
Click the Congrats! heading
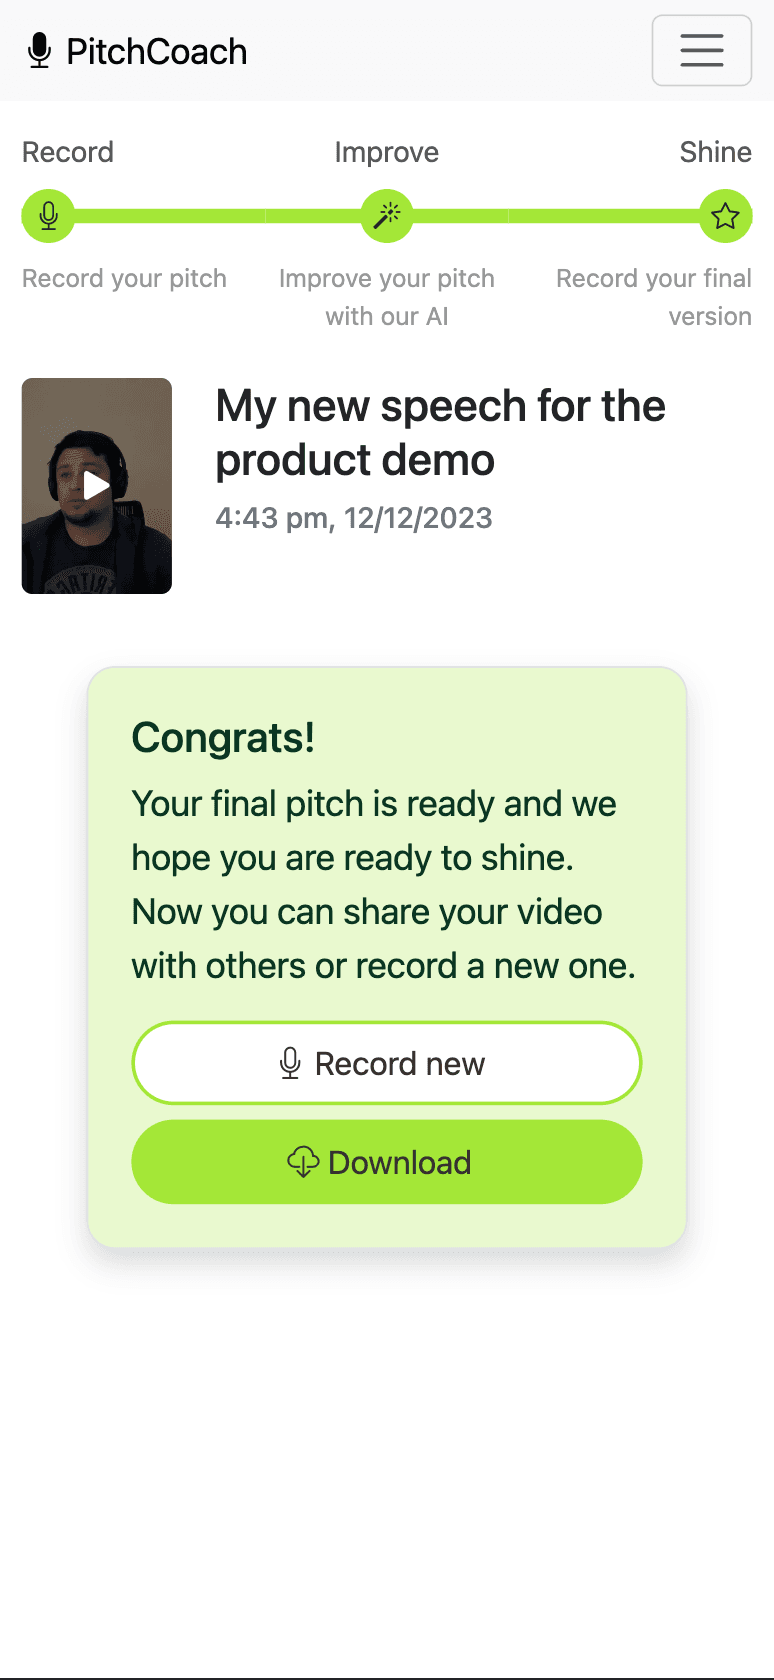coord(223,738)
